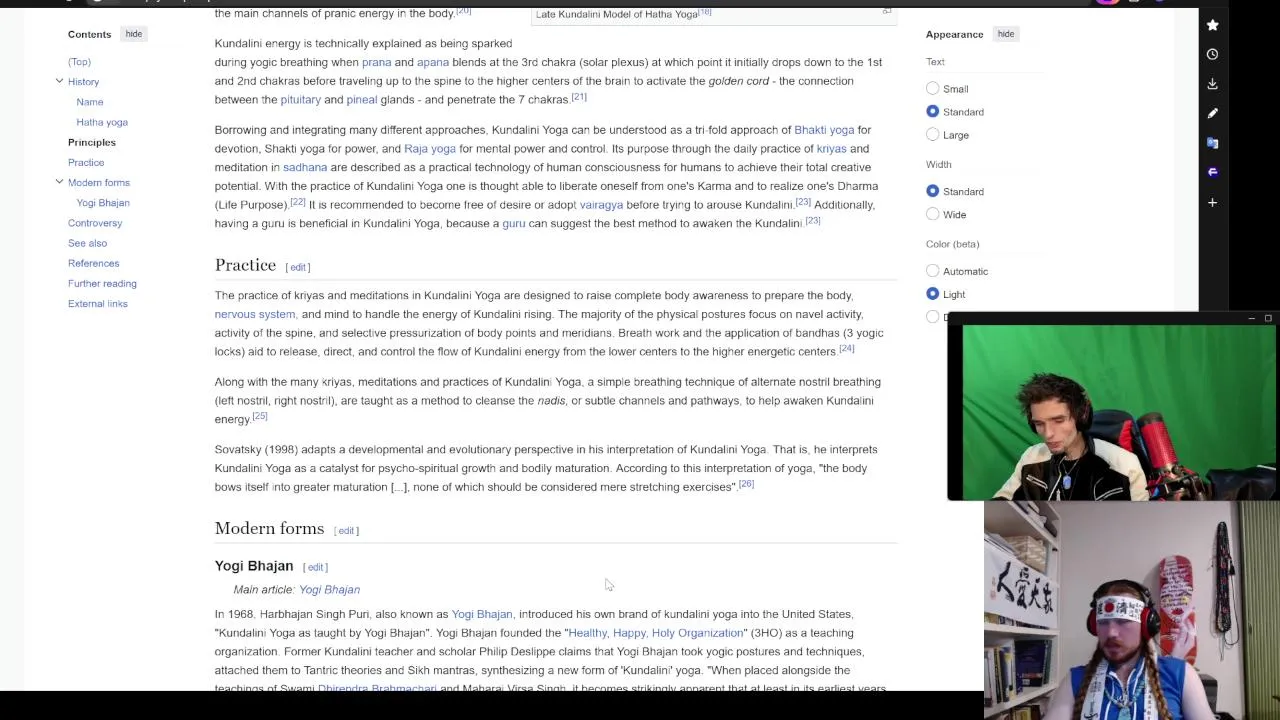Open the vairagya link
The image size is (1280, 720).
[601, 205]
